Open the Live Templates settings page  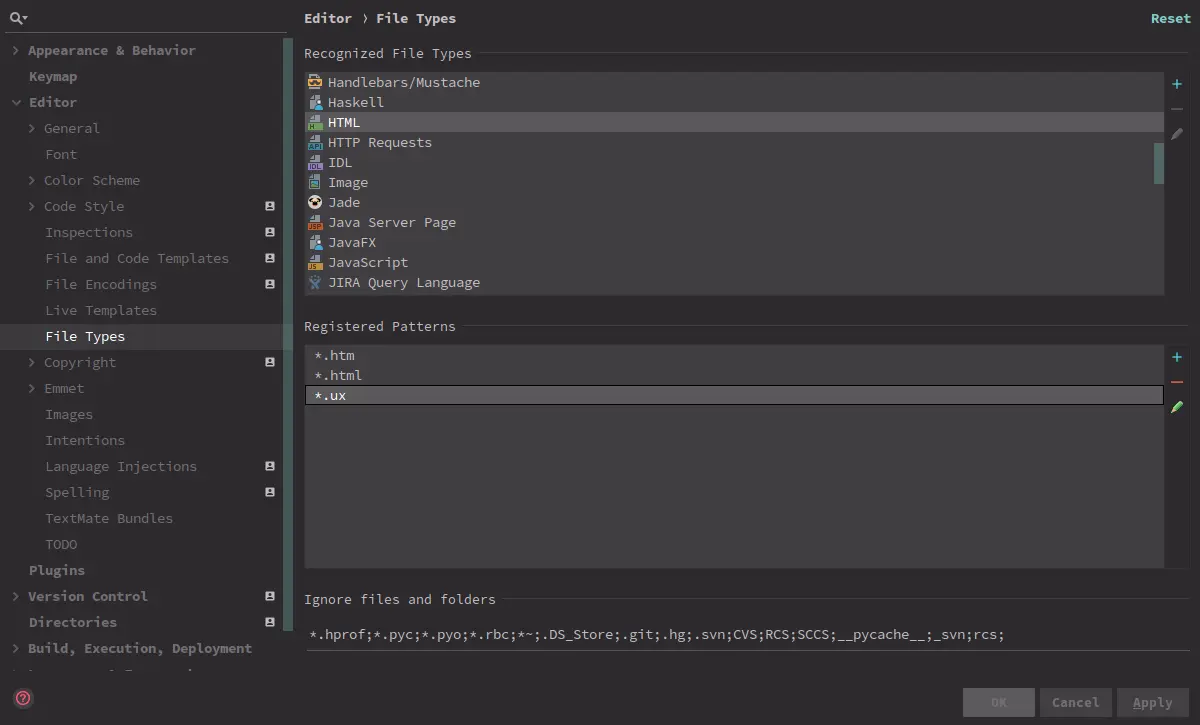(101, 310)
